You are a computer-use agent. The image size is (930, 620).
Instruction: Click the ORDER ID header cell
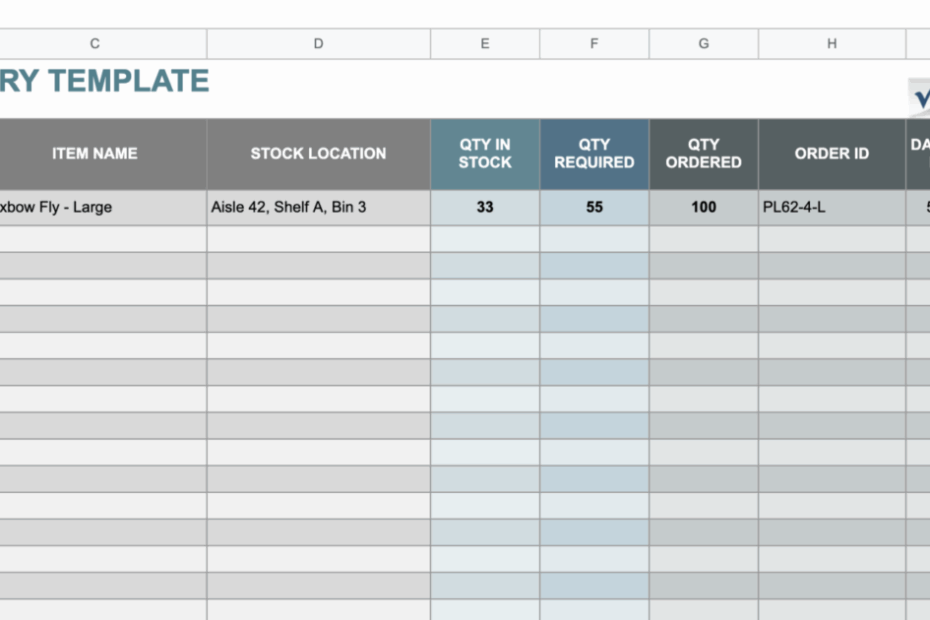(x=831, y=153)
